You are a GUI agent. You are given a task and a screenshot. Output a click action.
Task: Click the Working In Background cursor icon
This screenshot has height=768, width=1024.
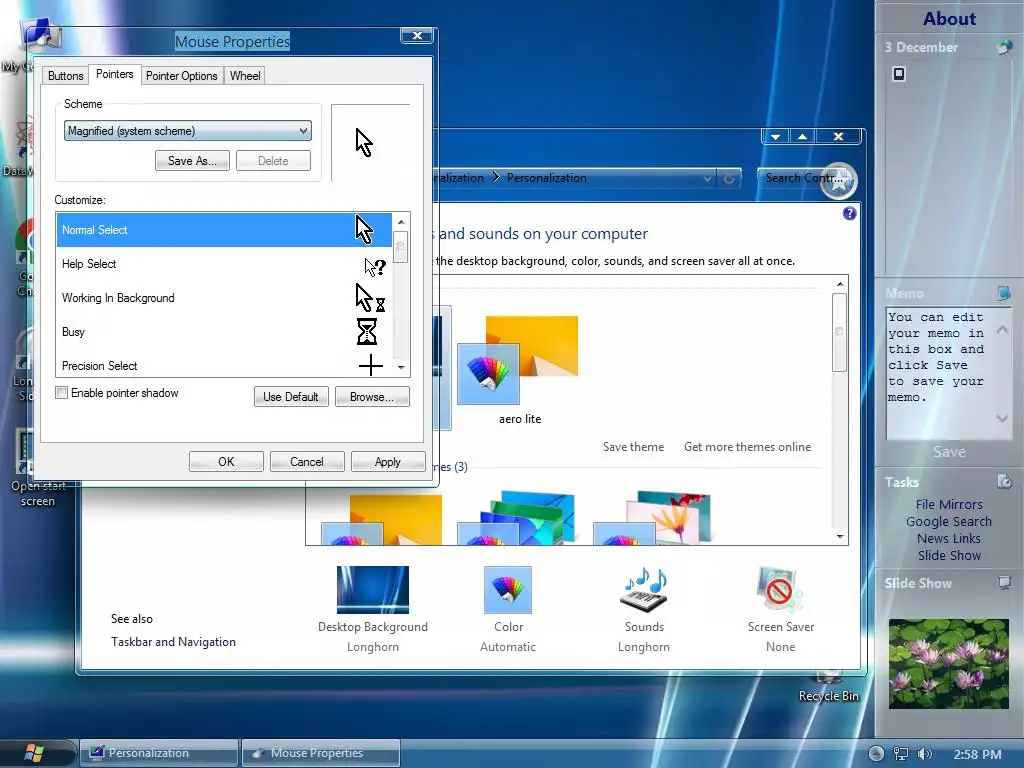370,298
